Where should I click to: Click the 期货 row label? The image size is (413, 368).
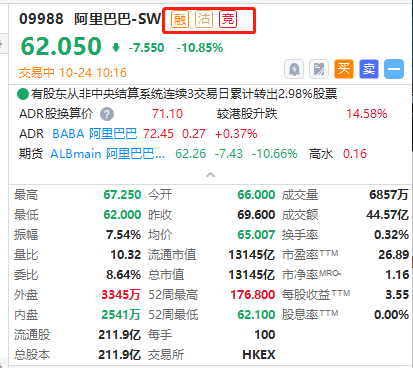[31, 154]
